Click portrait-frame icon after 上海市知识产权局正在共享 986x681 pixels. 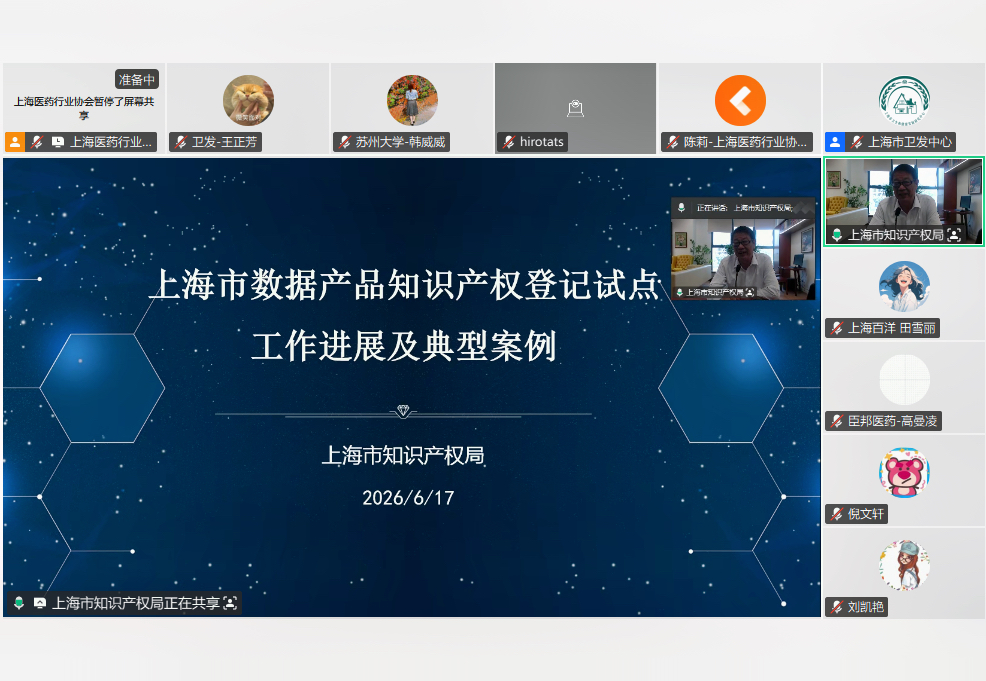230,604
